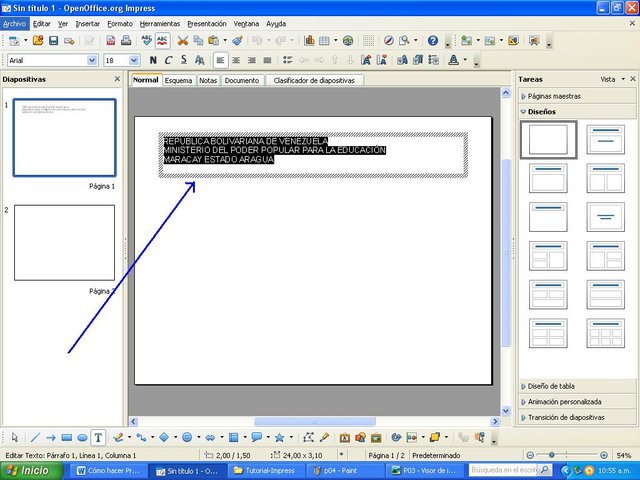The image size is (640, 480).
Task: Click zoom out minus button
Action: pos(530,455)
